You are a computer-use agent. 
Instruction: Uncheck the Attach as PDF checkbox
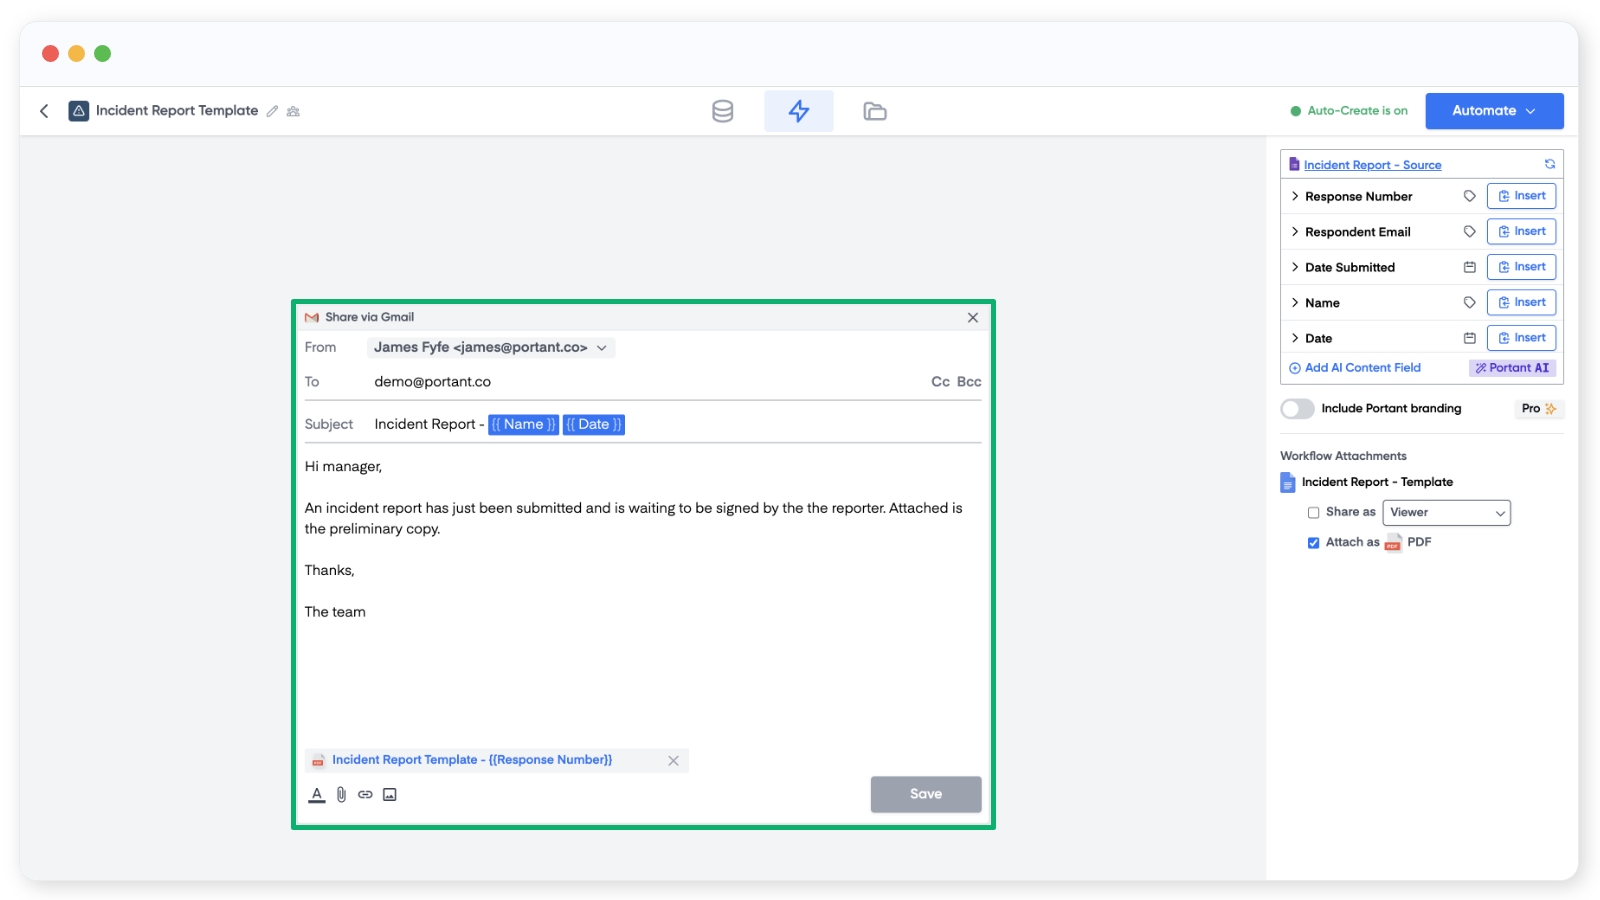pos(1313,543)
